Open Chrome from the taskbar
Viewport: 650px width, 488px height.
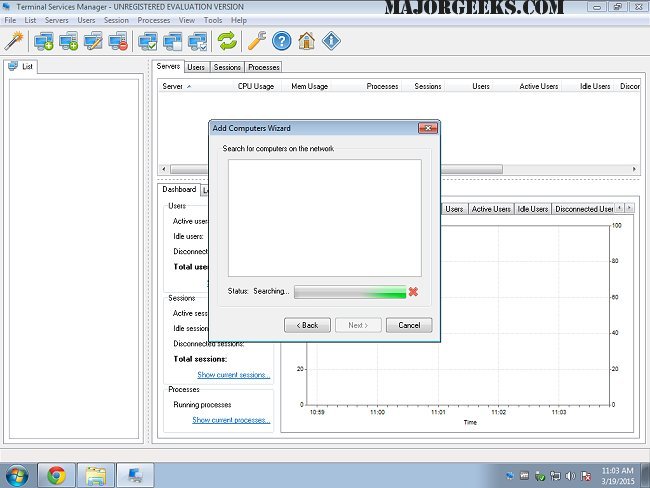tap(56, 475)
